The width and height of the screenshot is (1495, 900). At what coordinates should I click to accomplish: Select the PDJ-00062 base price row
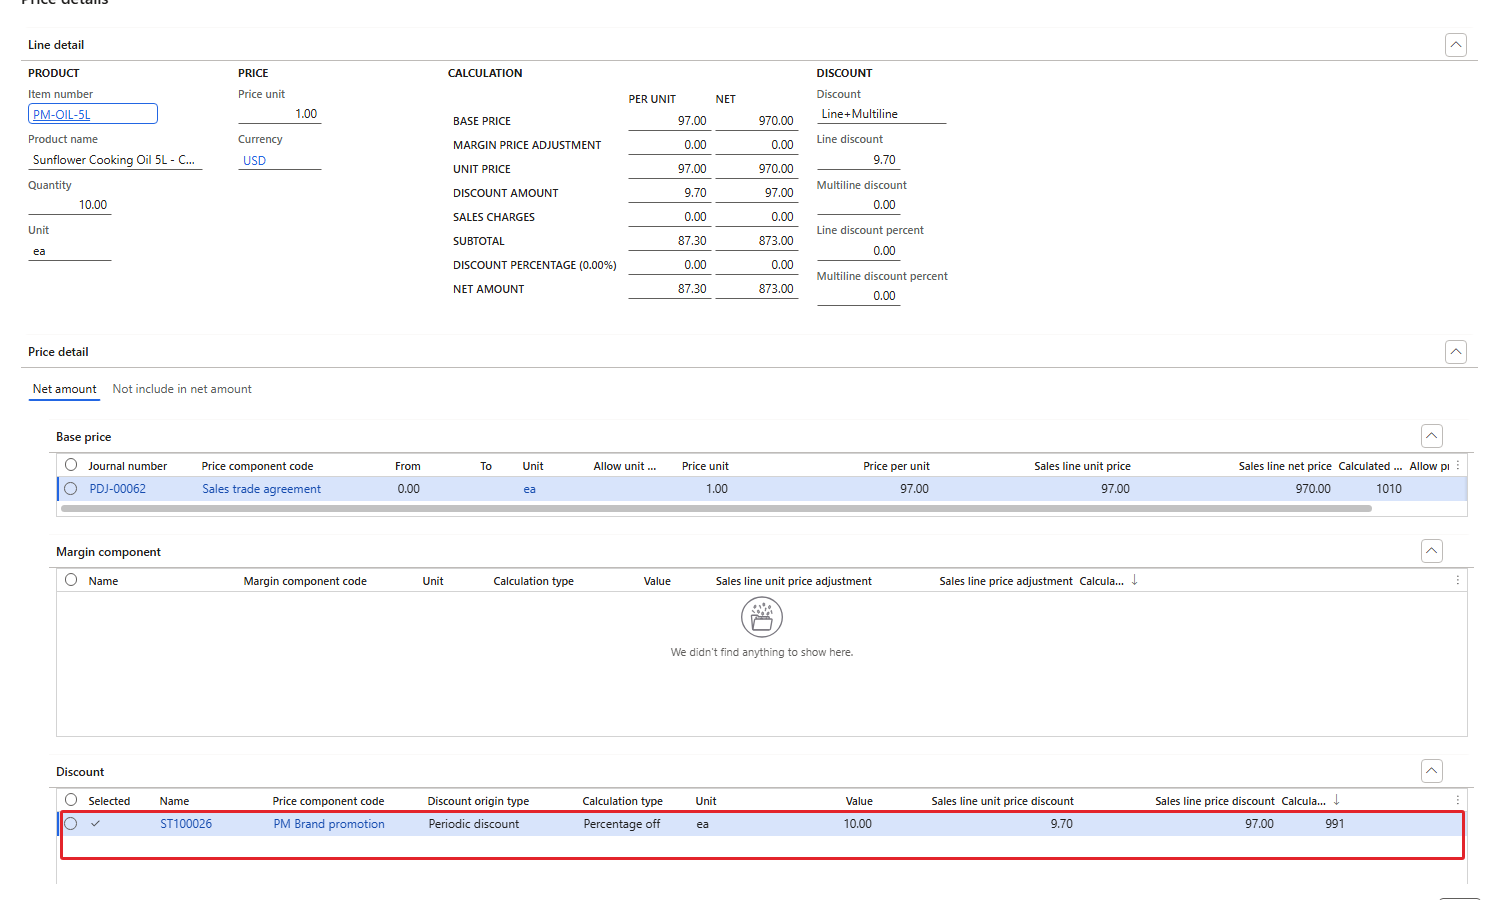pos(71,489)
